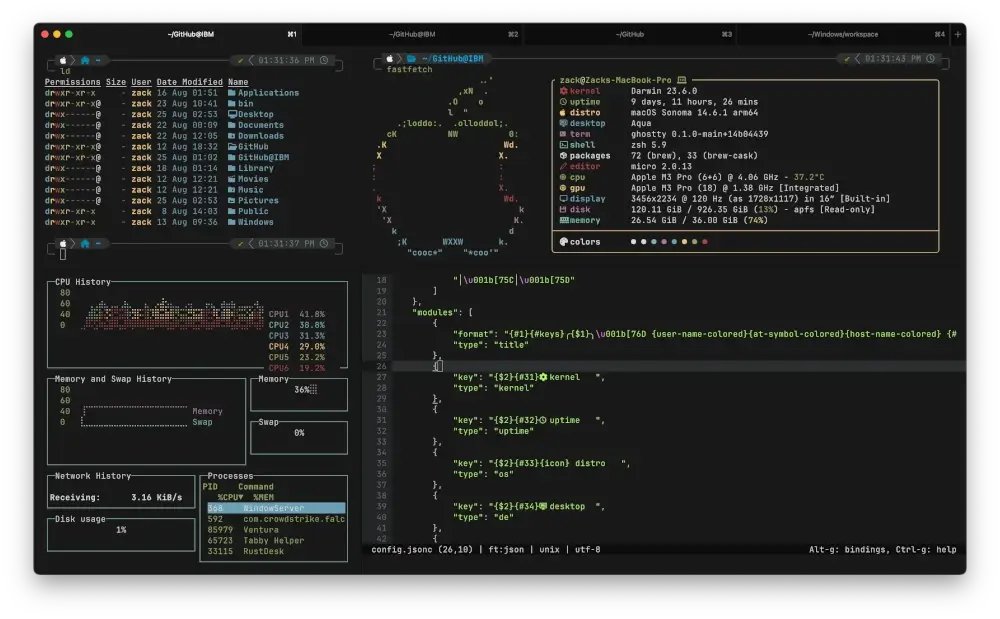The width and height of the screenshot is (1000, 619).
Task: Click the palette icon next to colors
Action: click(564, 241)
